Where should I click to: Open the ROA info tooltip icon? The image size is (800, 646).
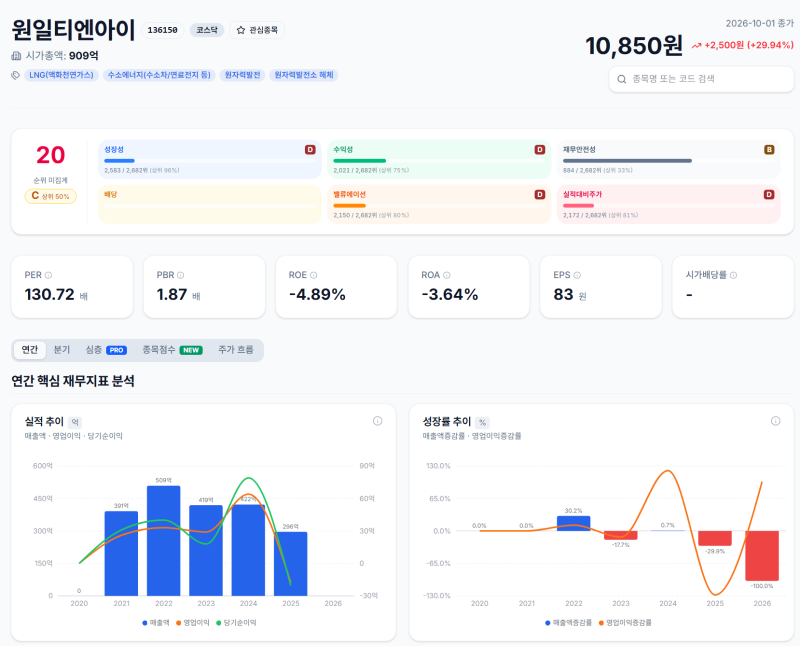click(x=447, y=275)
